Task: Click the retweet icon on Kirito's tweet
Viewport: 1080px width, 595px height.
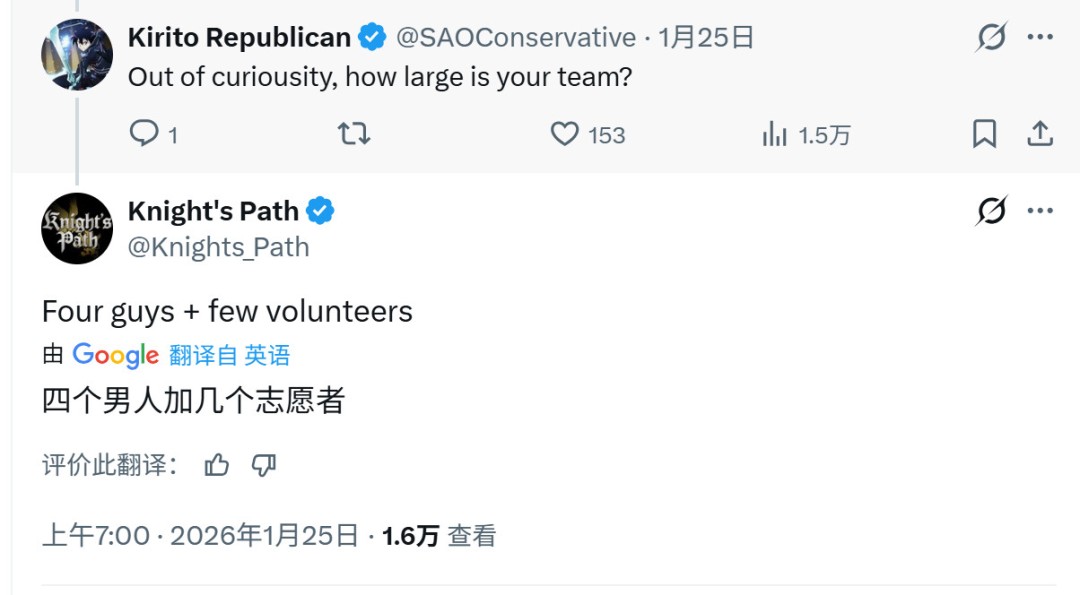Action: [x=353, y=134]
